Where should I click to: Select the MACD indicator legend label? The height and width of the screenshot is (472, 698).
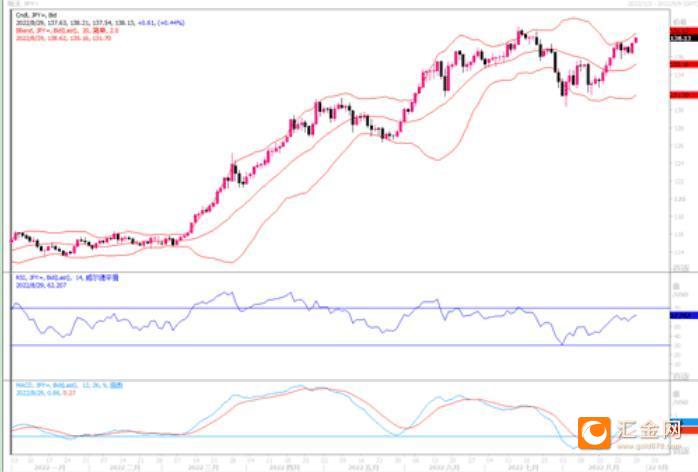(x=69, y=385)
